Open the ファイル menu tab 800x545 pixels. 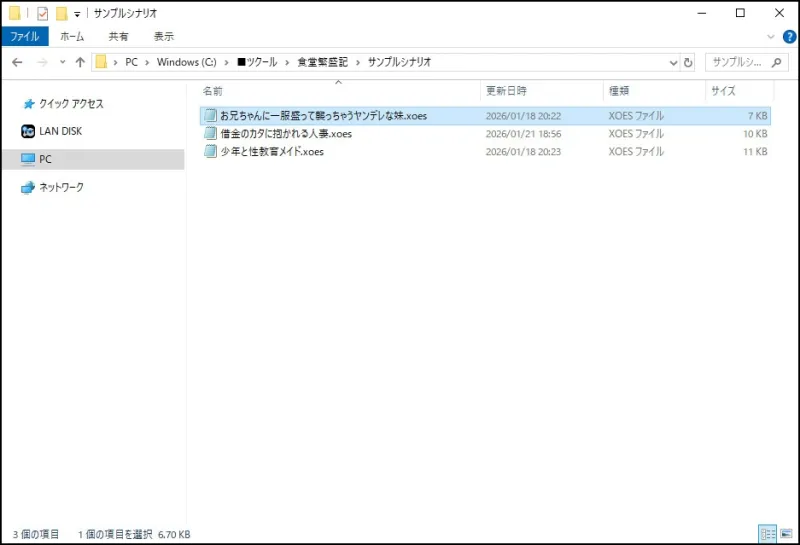[x=24, y=36]
